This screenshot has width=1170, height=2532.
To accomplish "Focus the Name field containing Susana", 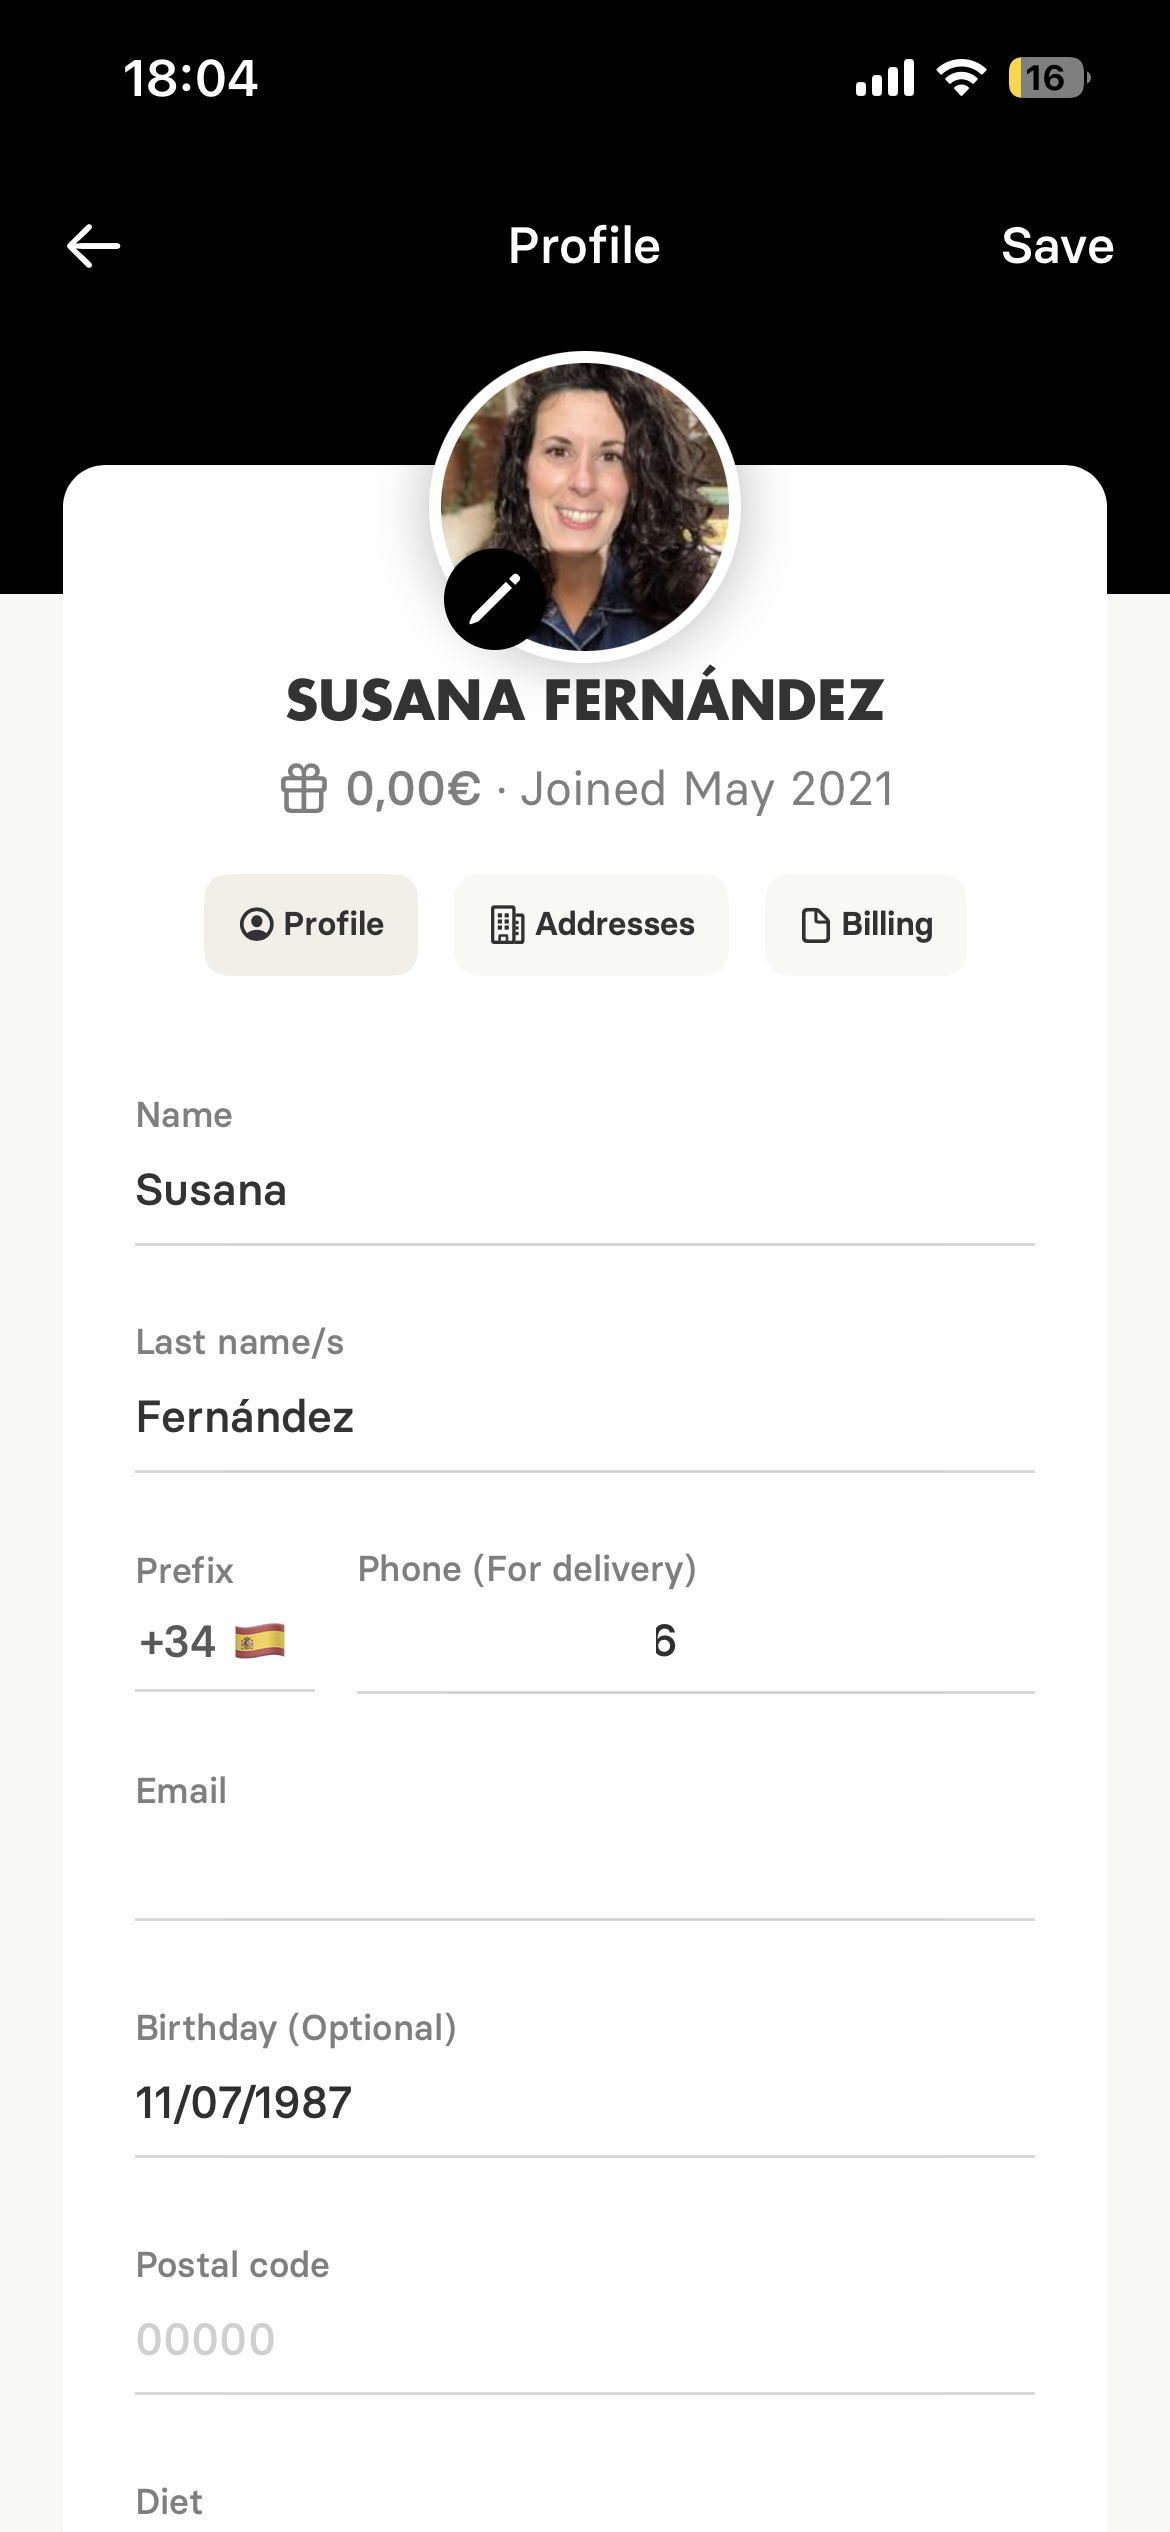I will pos(584,1190).
